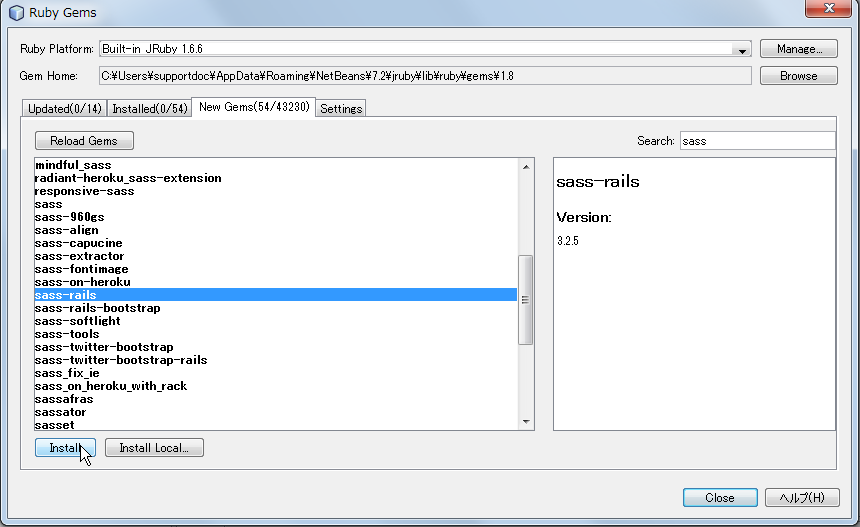Screen dimensions: 860x527
Task: Select radiant-heroku_sass-extension gem
Action: point(275,178)
